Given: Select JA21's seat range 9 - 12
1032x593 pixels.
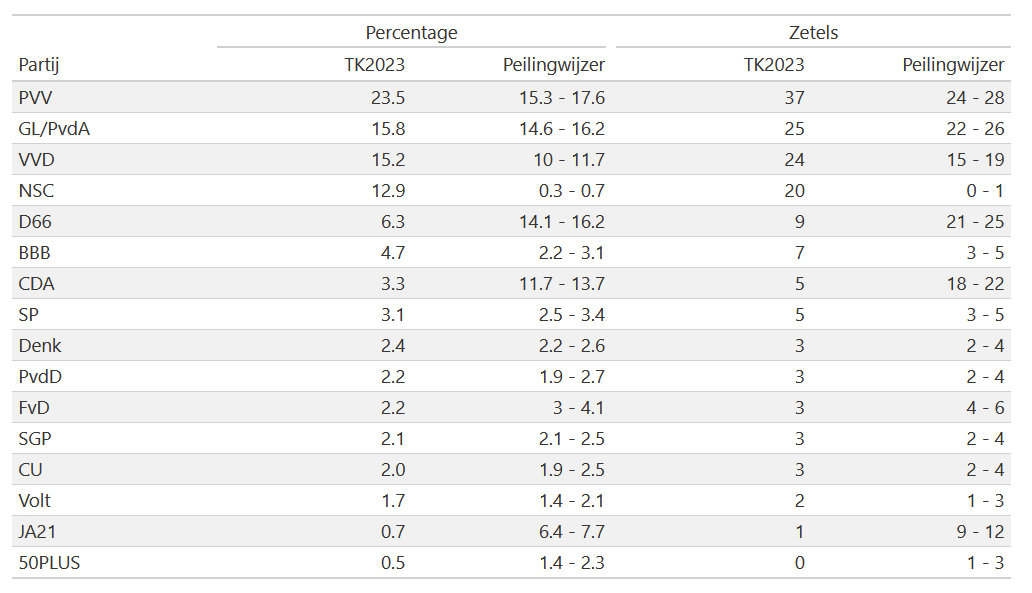Looking at the screenshot, I should tap(978, 532).
